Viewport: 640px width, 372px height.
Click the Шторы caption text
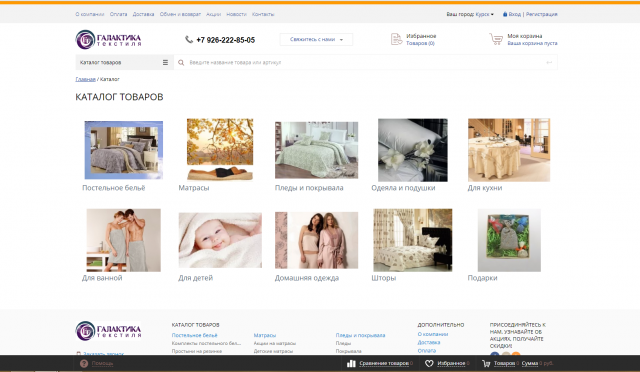pos(384,278)
